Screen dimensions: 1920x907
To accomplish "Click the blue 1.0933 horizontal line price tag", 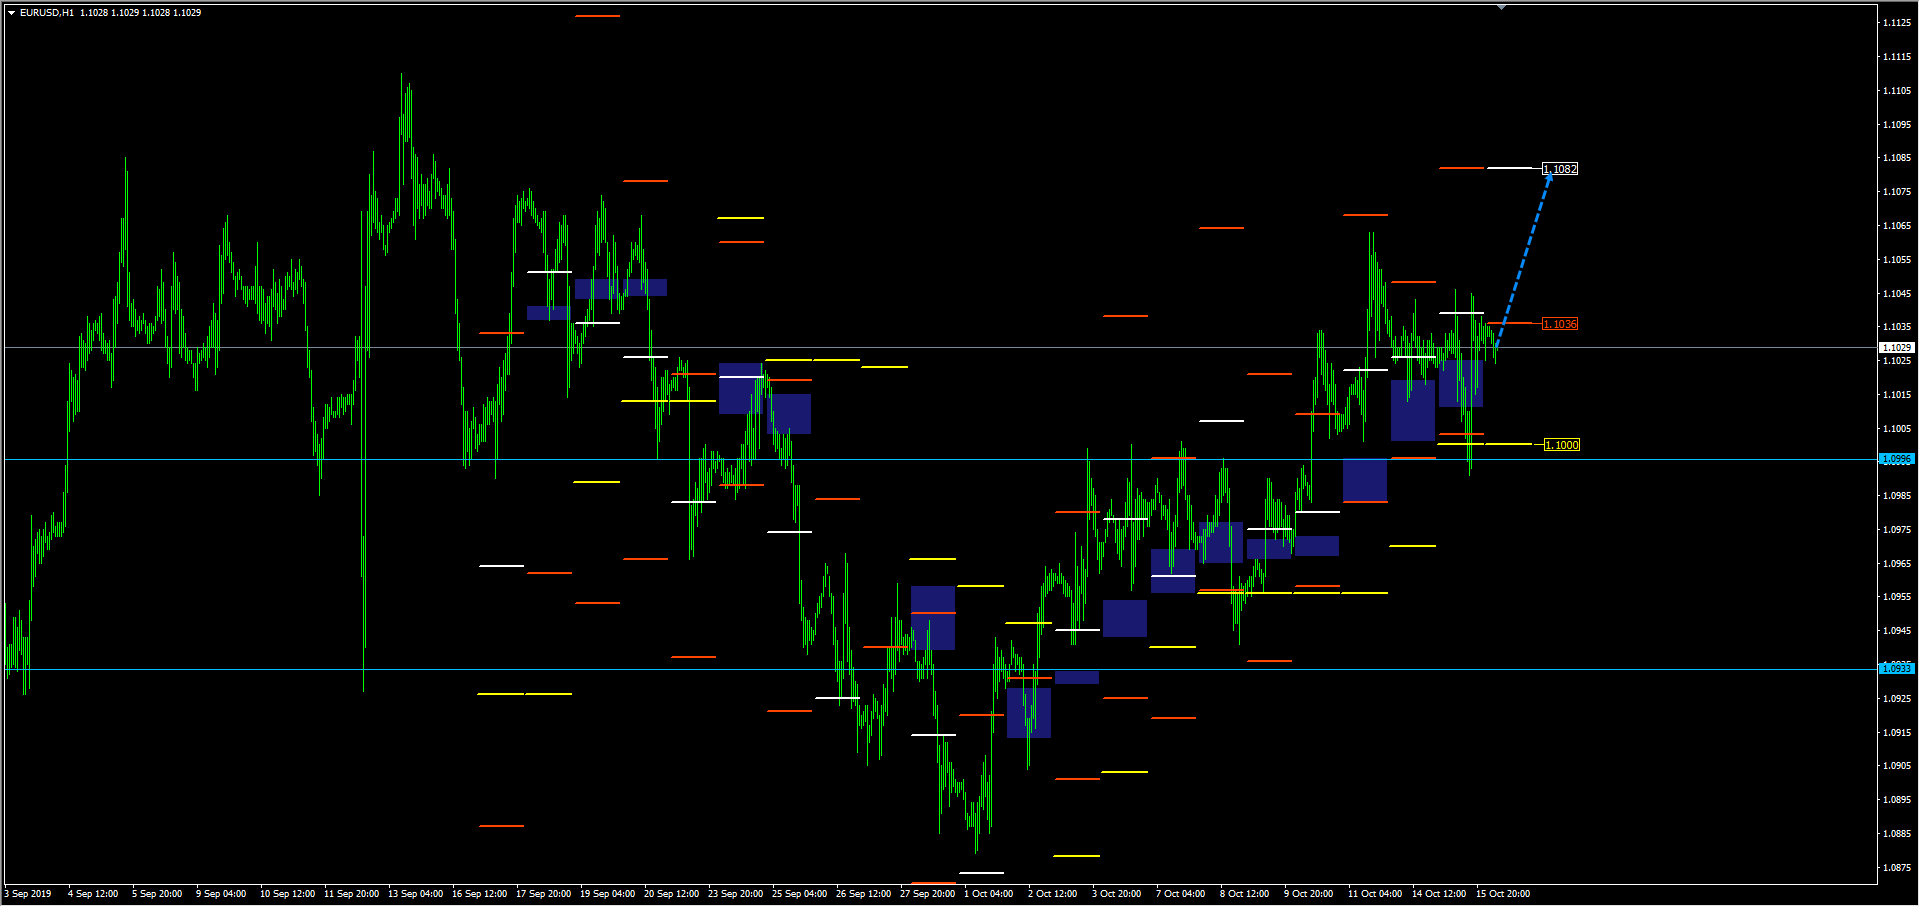I will (x=1897, y=668).
